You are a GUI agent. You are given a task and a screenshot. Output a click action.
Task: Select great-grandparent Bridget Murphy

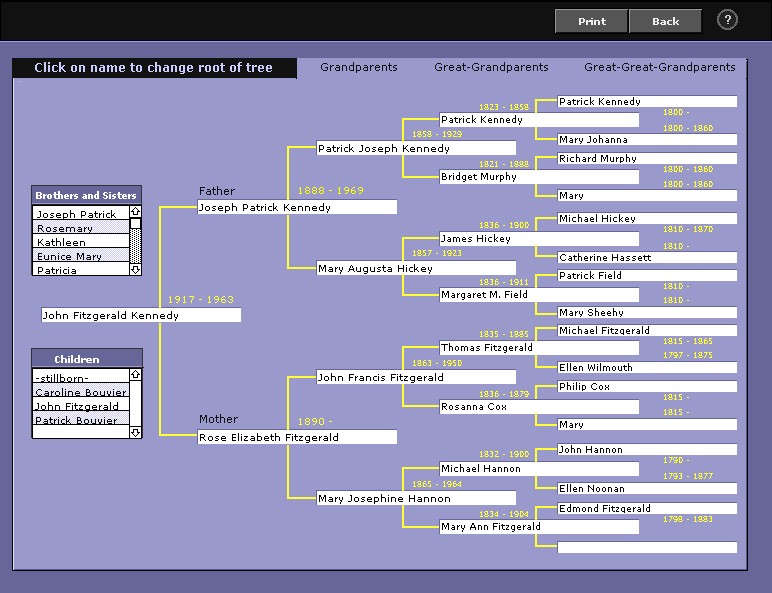[x=539, y=177]
